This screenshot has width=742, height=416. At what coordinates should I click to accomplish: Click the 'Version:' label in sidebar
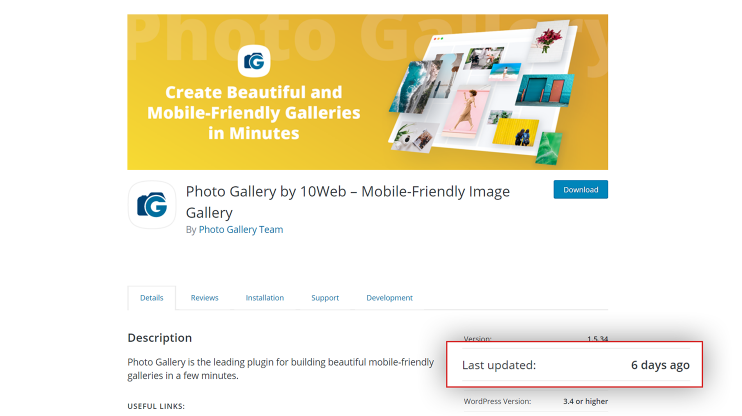click(x=477, y=338)
